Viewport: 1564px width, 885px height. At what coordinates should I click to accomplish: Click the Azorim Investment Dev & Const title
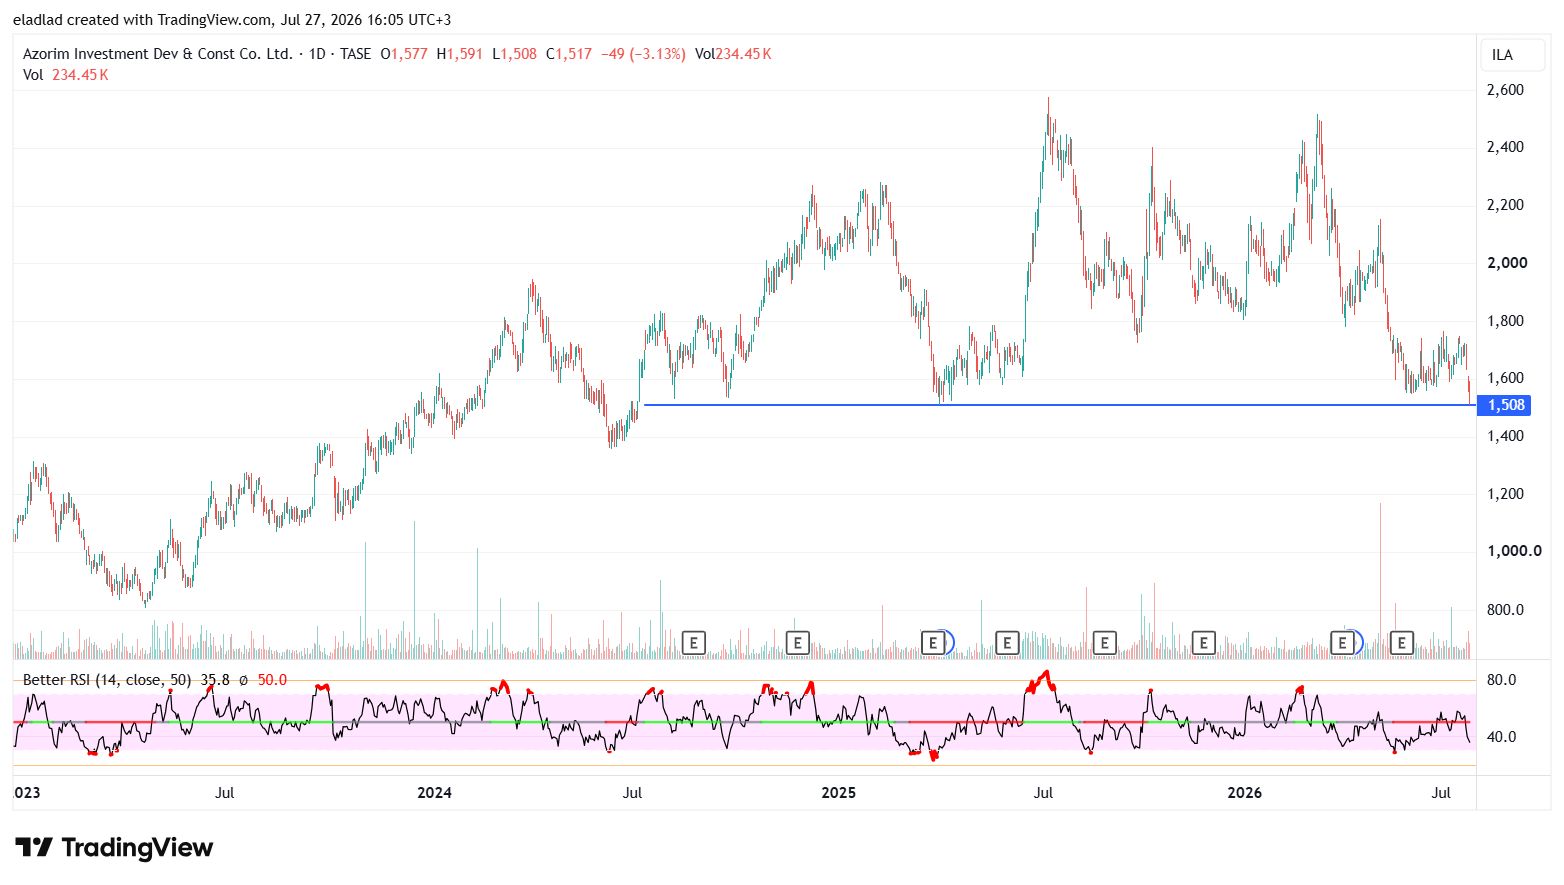tap(158, 54)
